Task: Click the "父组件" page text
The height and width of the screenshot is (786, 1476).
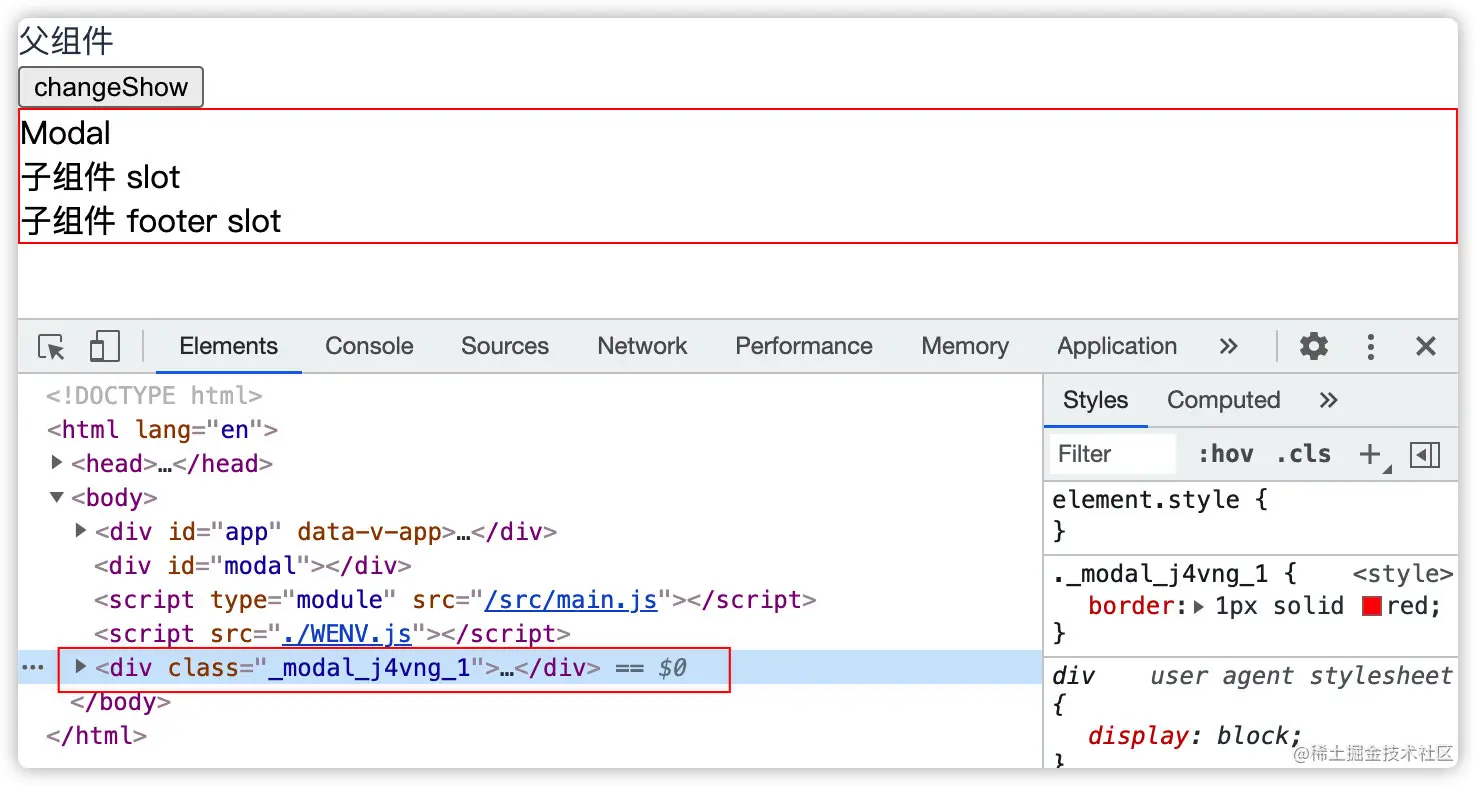Action: tap(66, 42)
